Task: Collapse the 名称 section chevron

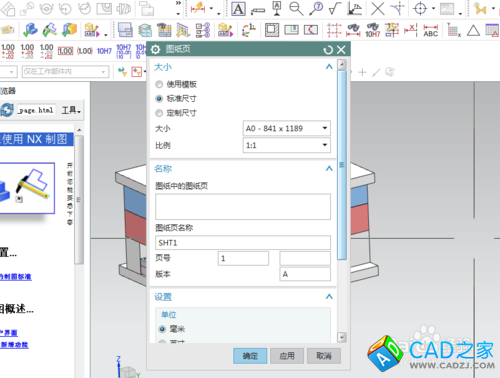Action: [329, 168]
